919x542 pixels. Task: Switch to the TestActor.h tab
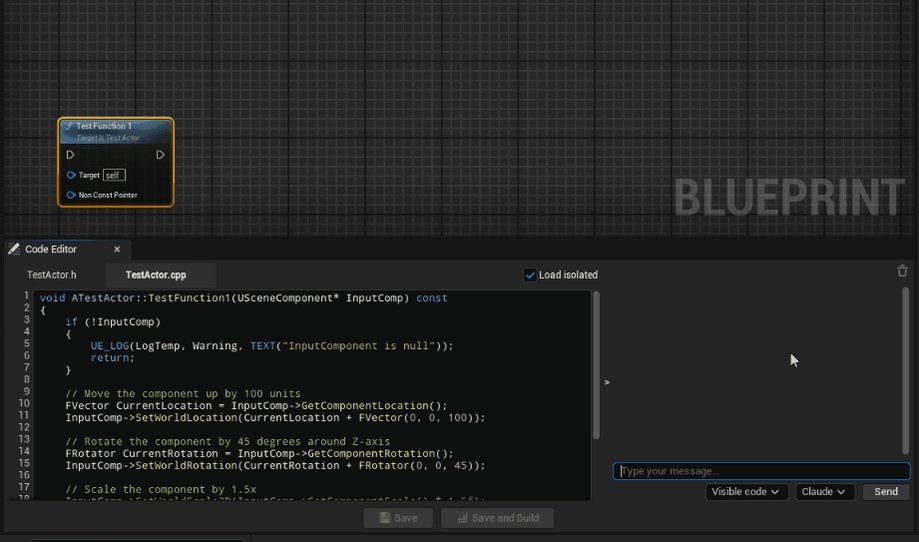pos(52,275)
